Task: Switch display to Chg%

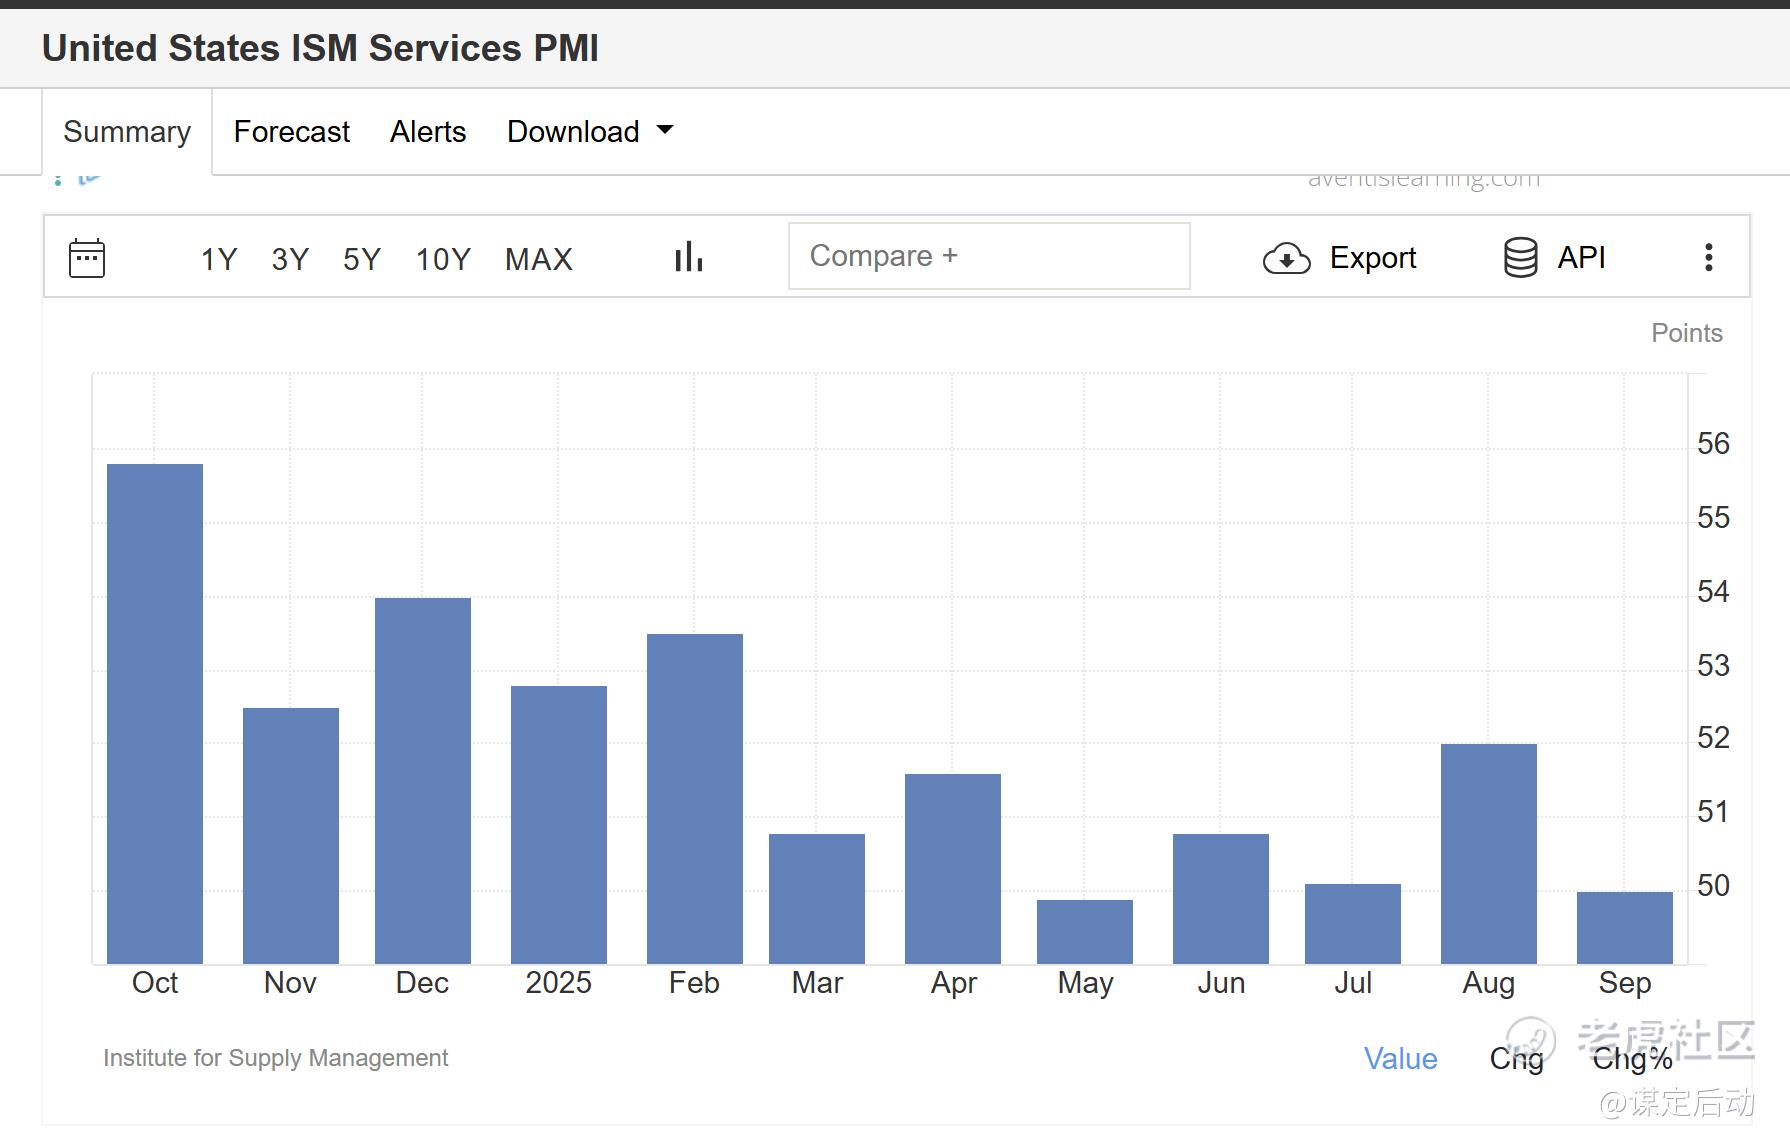Action: [1632, 1059]
